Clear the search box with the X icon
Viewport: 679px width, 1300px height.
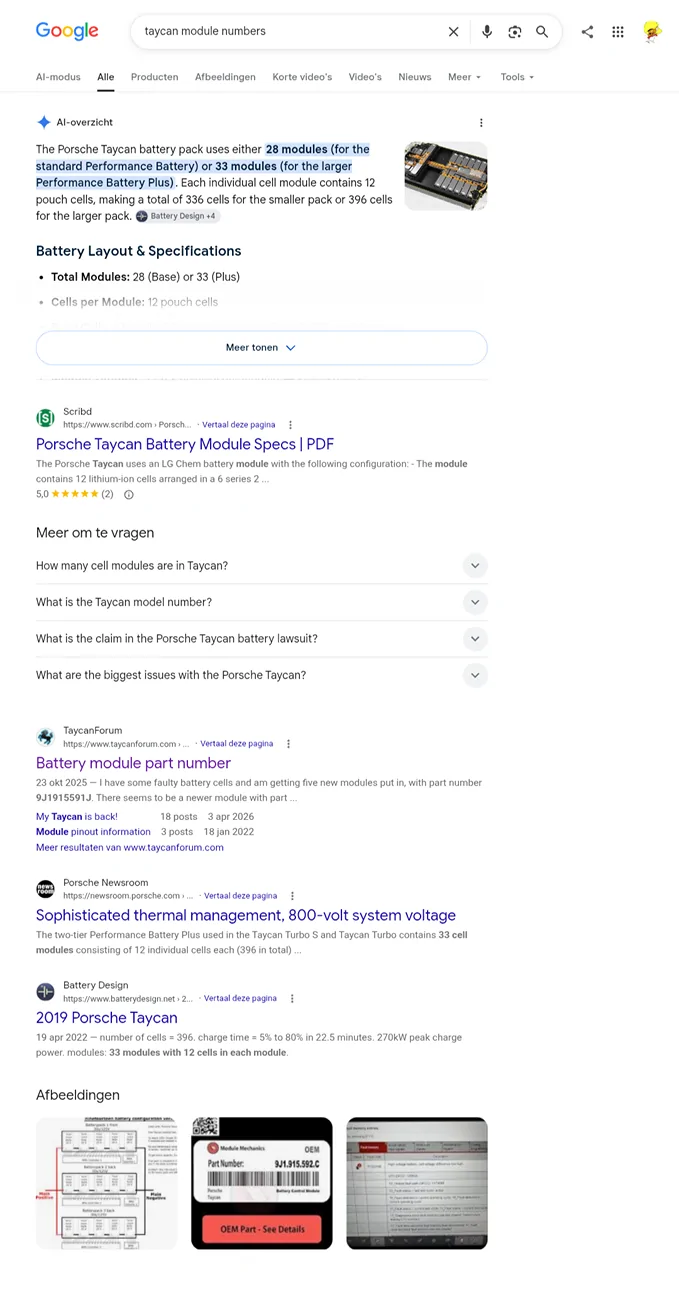(453, 32)
